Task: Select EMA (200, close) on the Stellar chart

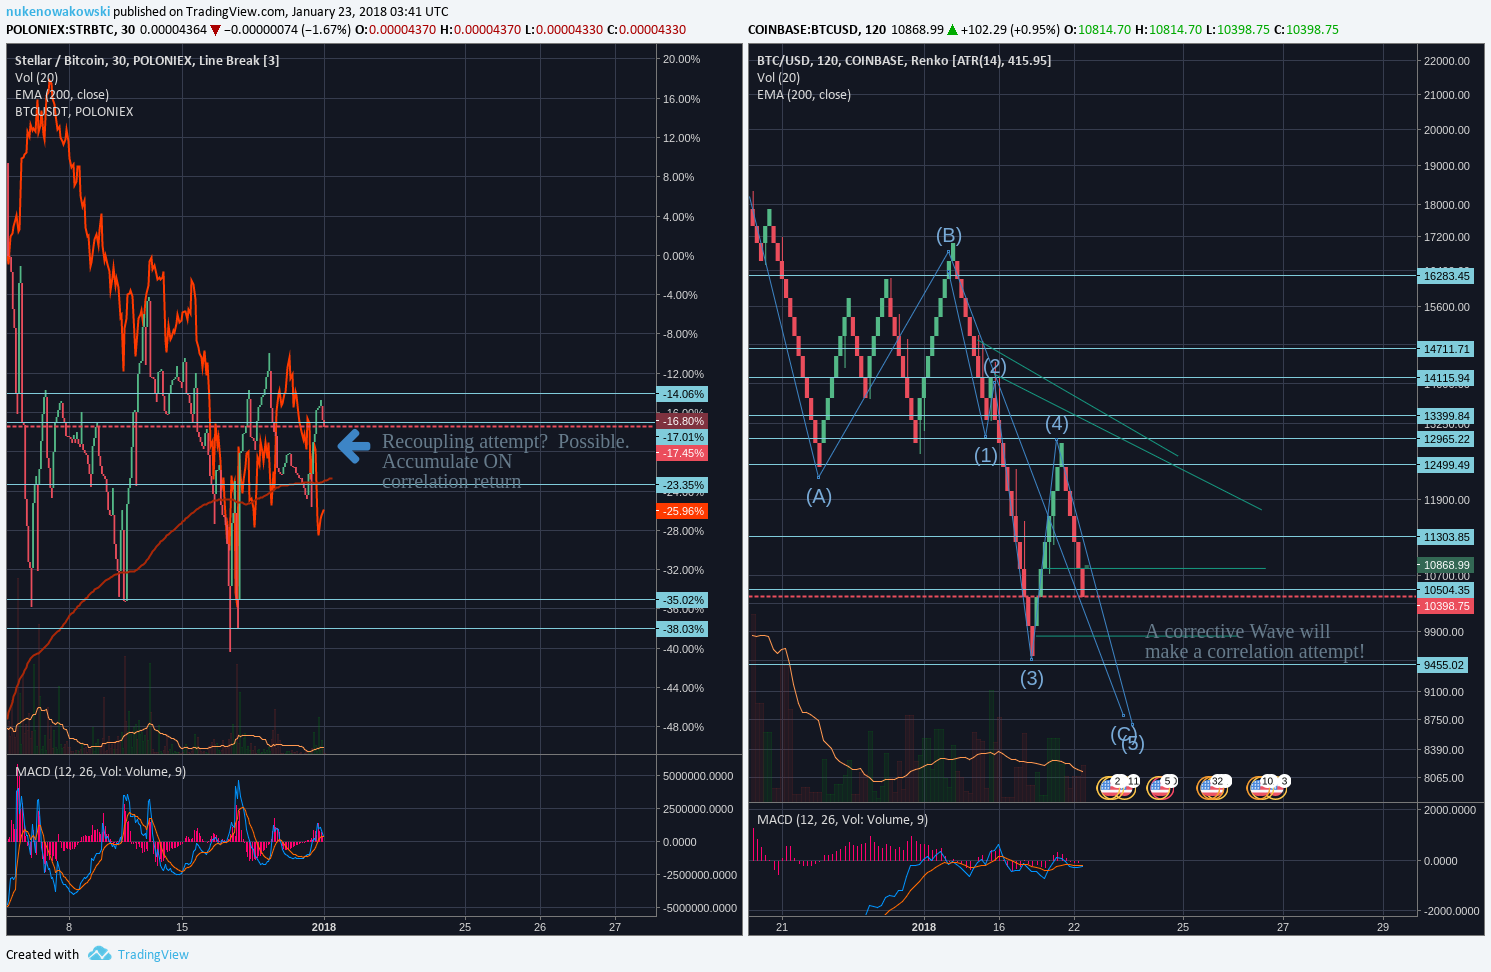Action: 62,94
